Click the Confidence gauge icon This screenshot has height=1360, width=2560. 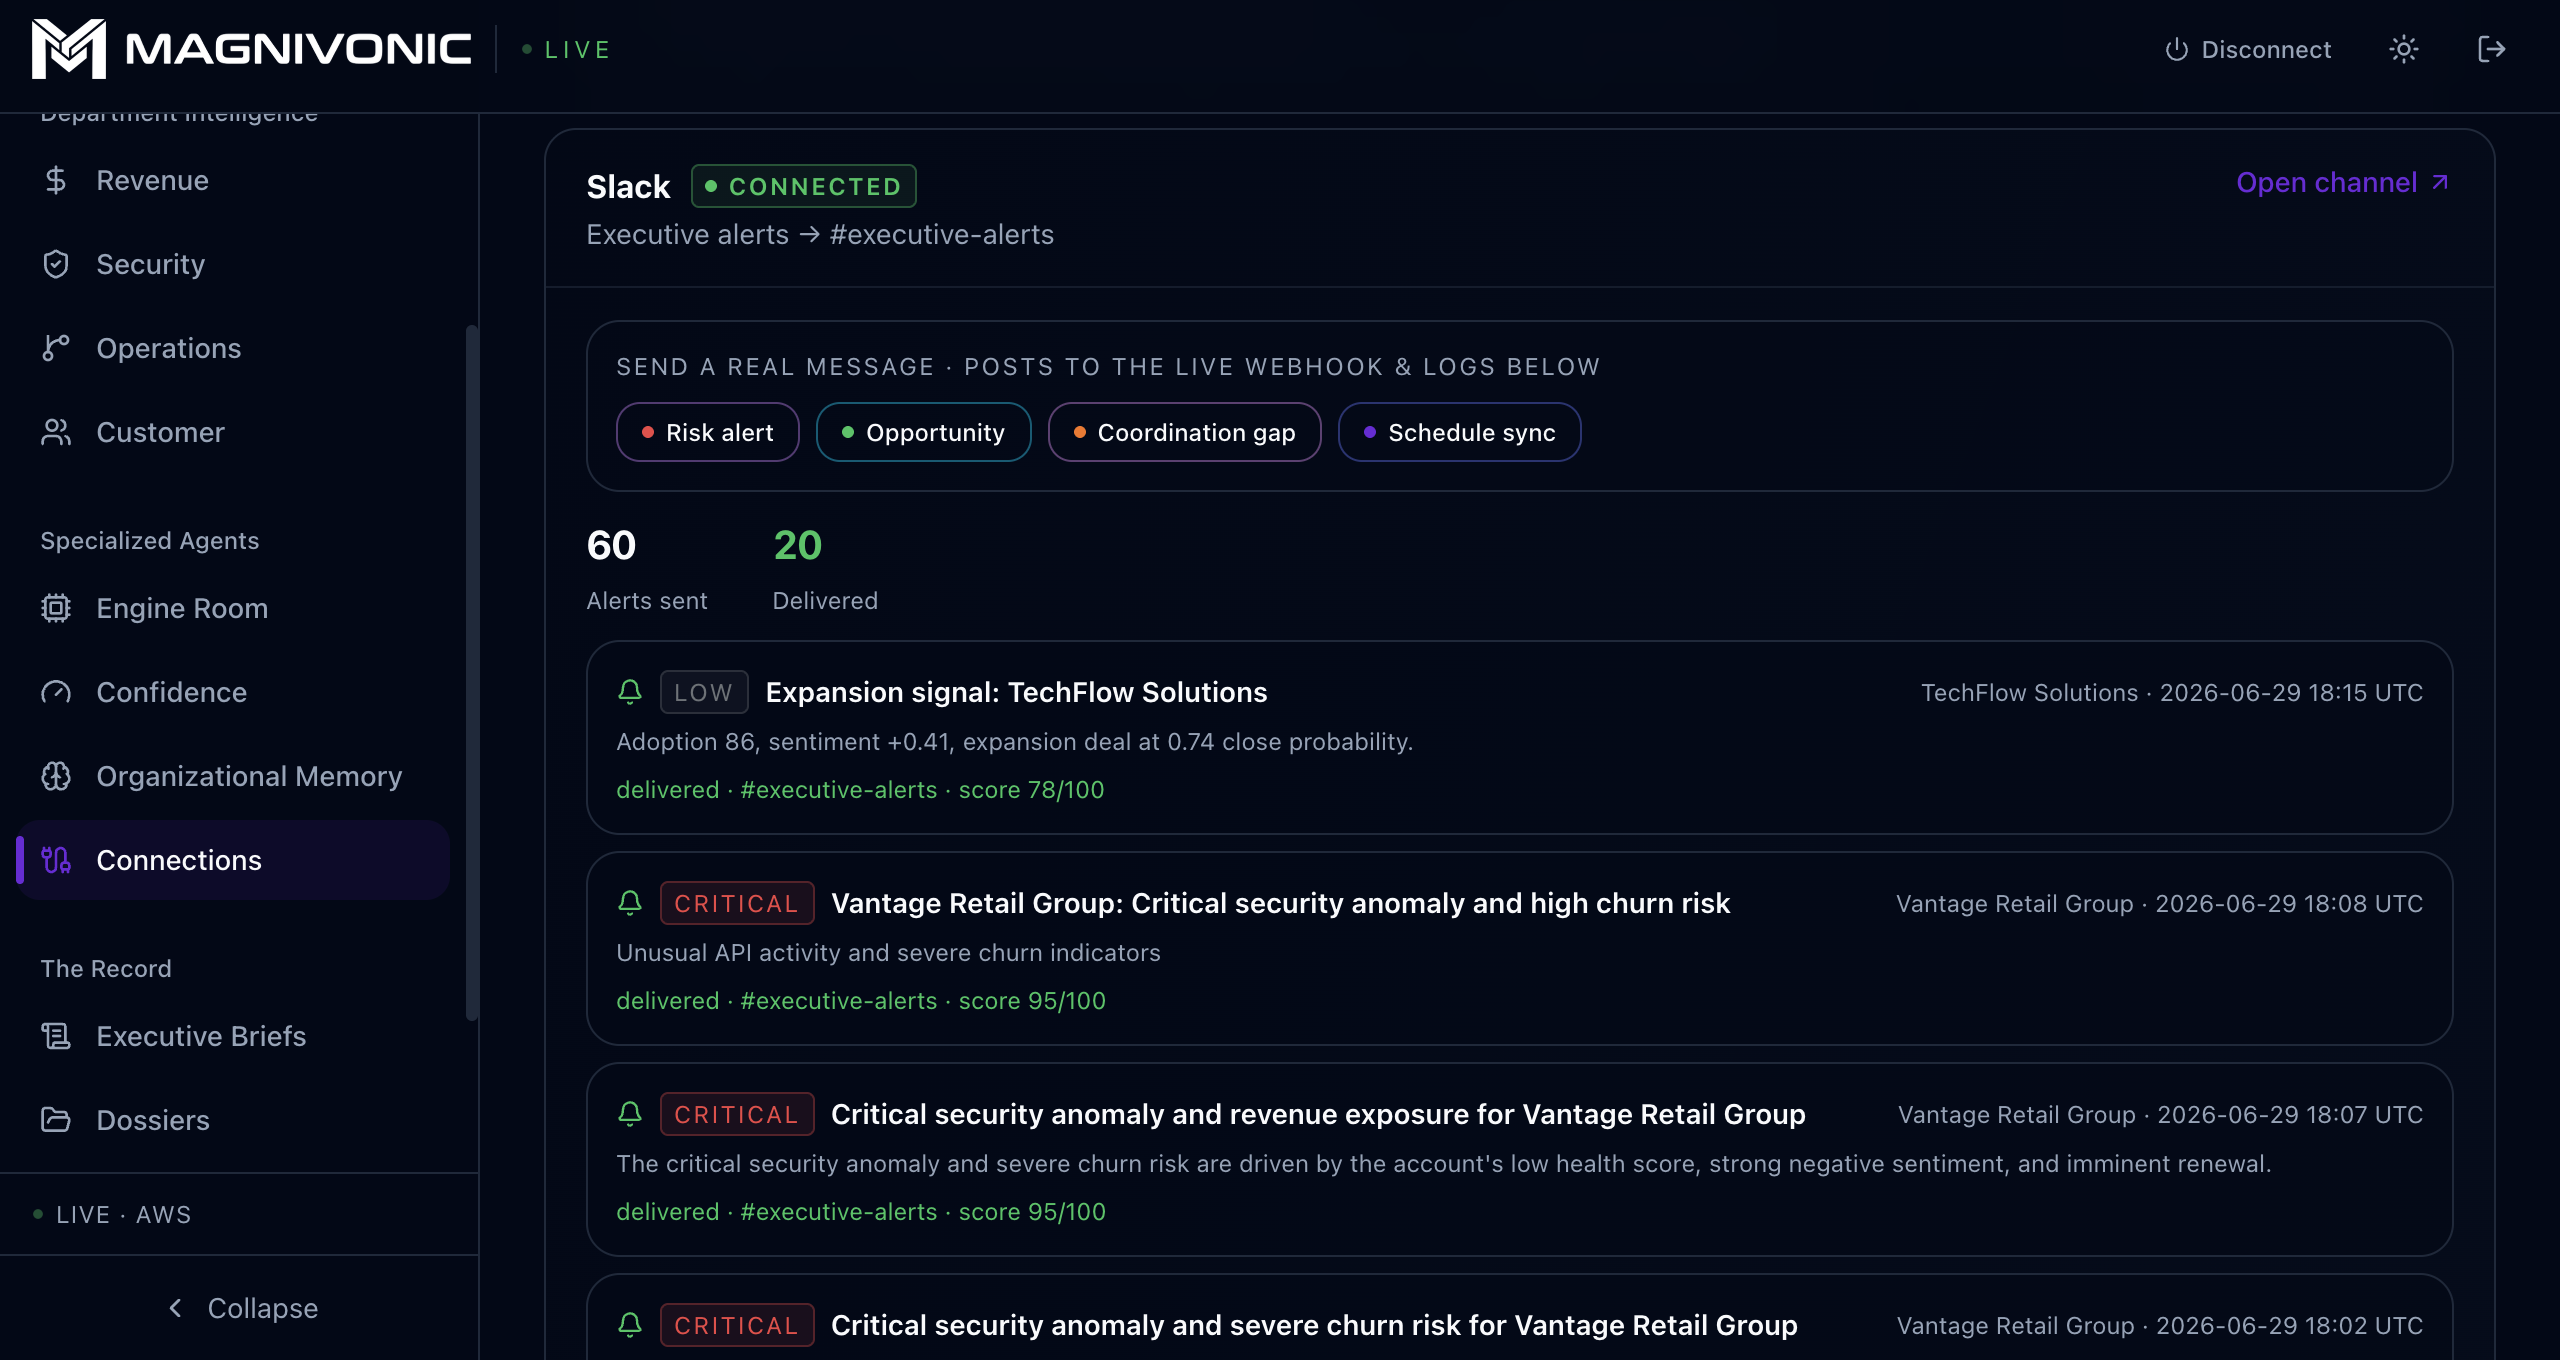click(x=56, y=692)
